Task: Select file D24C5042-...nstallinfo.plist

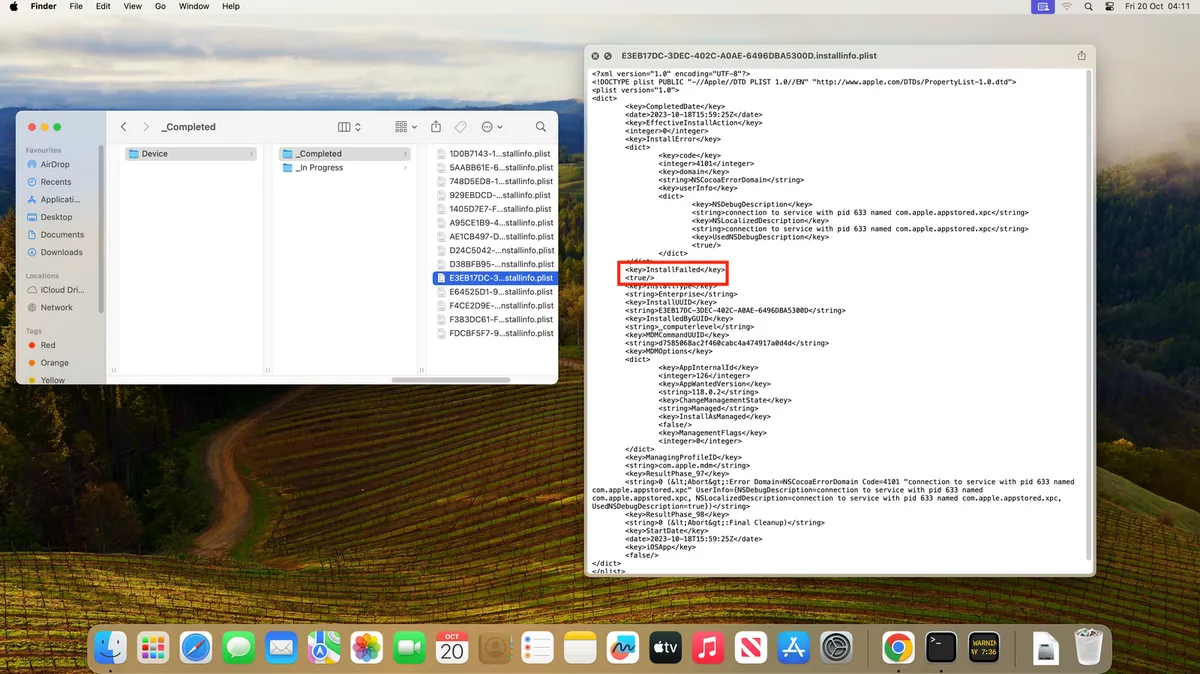Action: [x=494, y=251]
